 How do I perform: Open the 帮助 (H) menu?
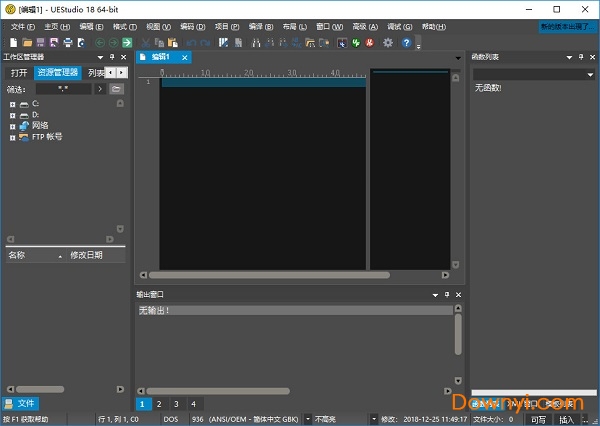coord(434,27)
